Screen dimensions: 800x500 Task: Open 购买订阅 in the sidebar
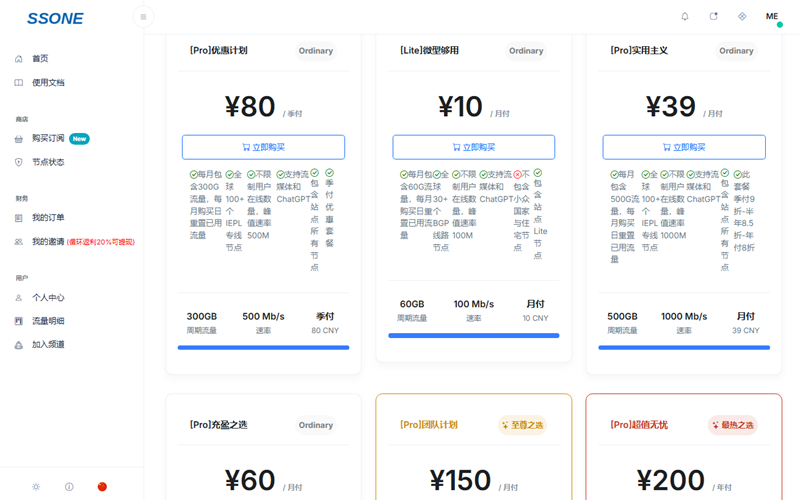pyautogui.click(x=48, y=139)
